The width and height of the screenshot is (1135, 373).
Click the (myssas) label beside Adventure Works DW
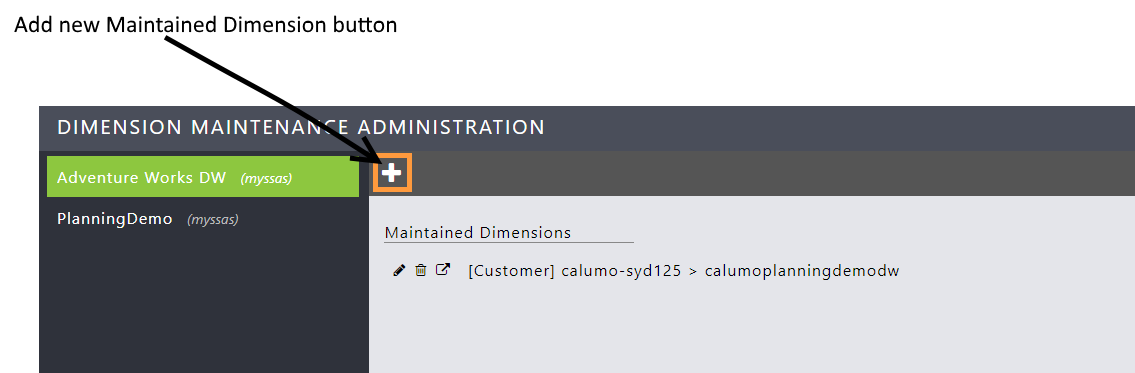[266, 178]
